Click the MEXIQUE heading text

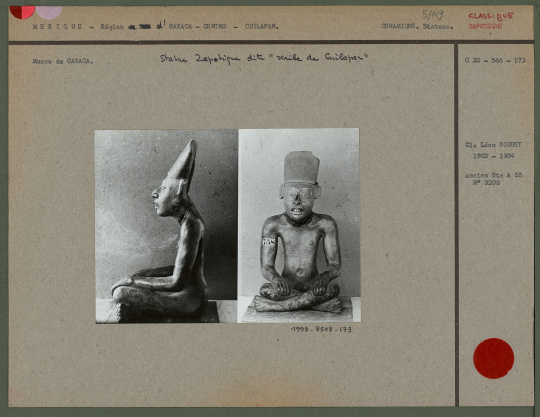(58, 27)
